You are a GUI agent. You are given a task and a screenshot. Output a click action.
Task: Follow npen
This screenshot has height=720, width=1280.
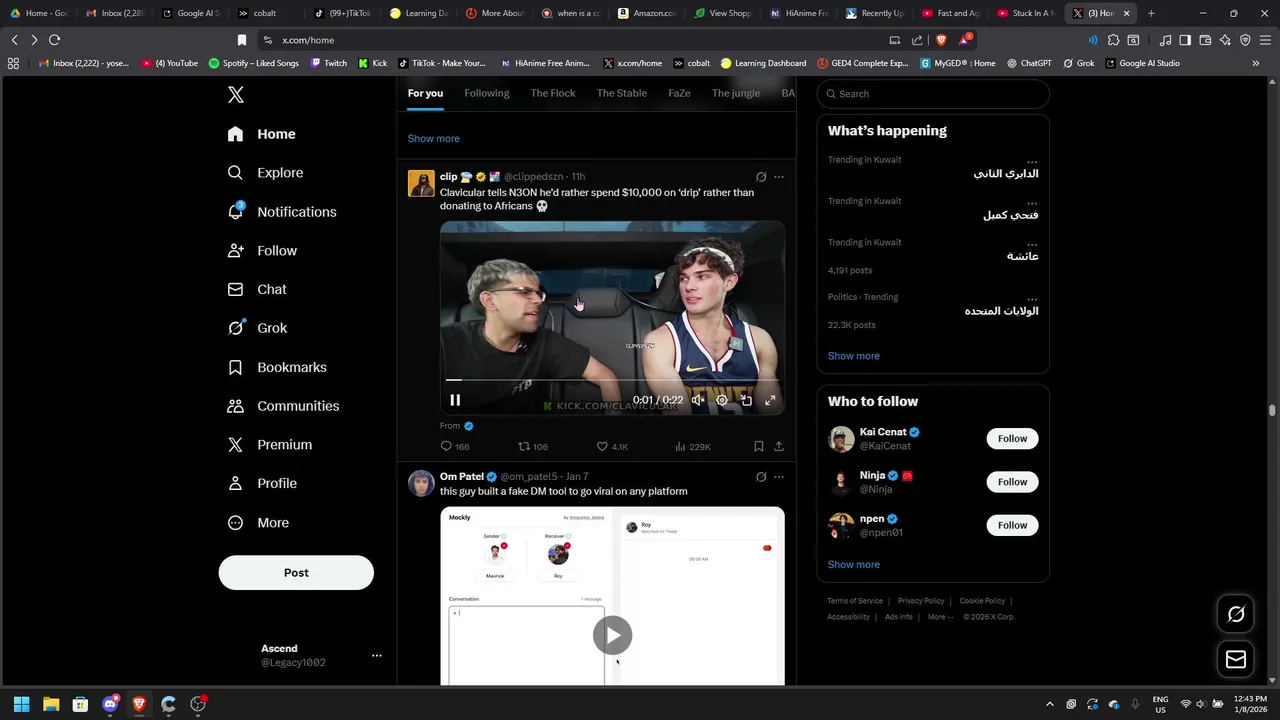pos(1012,525)
